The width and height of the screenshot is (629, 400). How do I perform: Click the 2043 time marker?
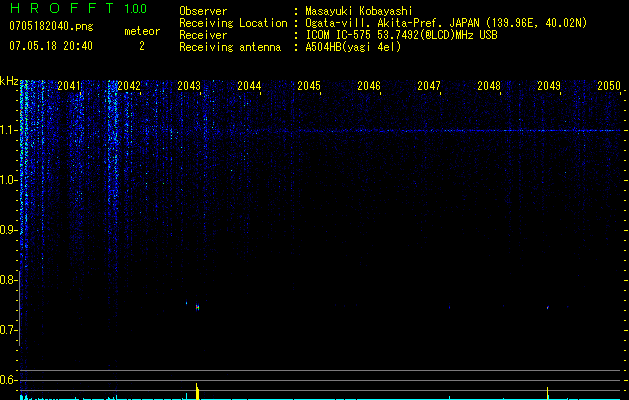coord(189,86)
